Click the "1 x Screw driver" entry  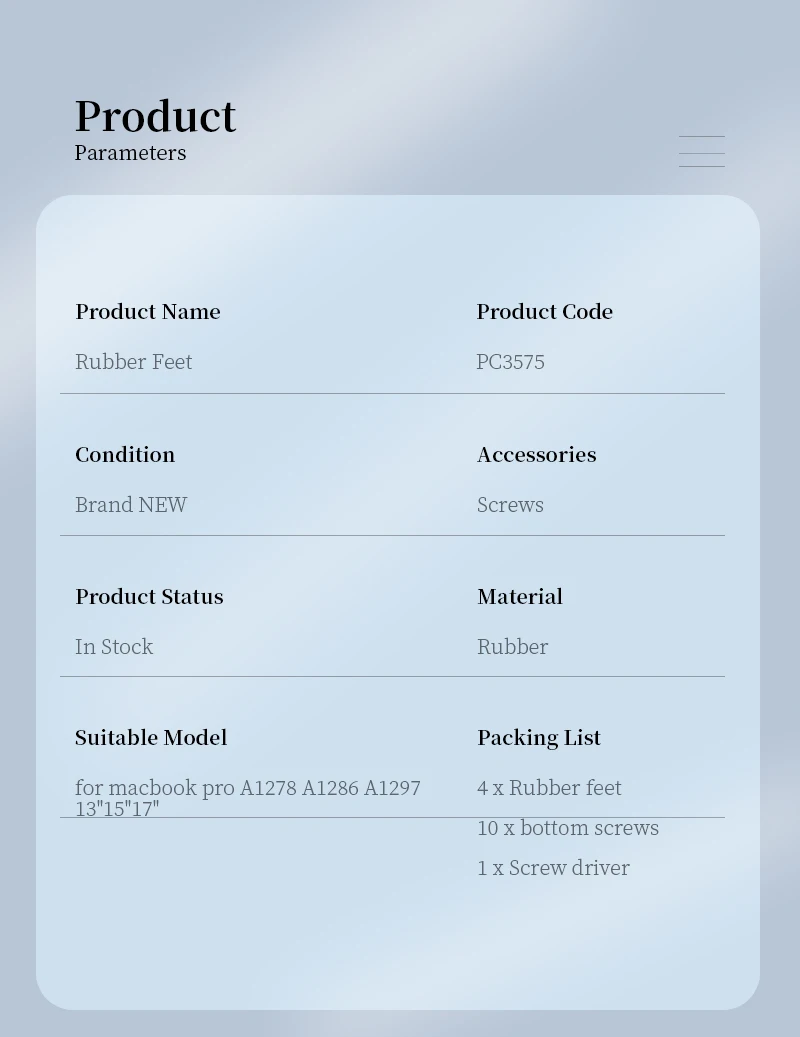click(x=553, y=868)
